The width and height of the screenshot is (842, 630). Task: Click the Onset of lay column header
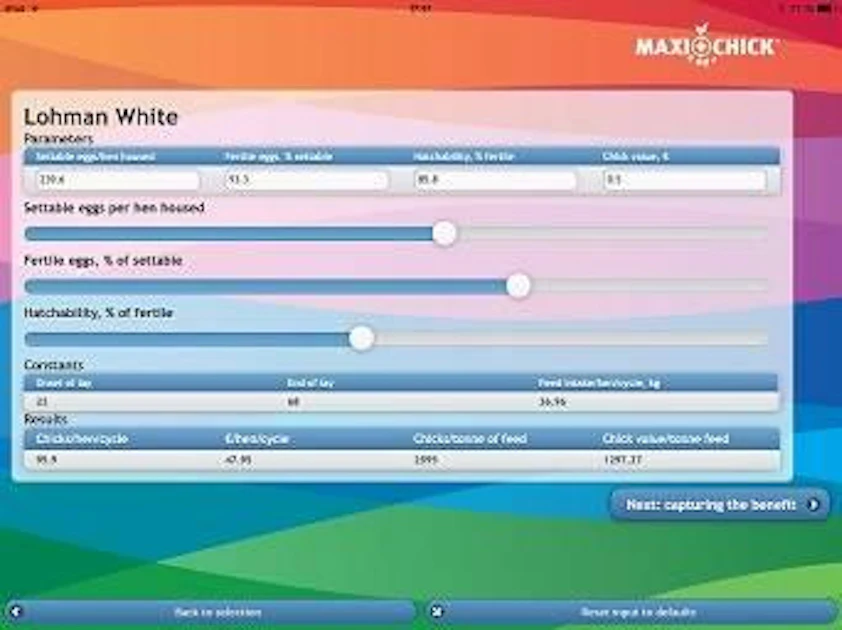[x=63, y=383]
